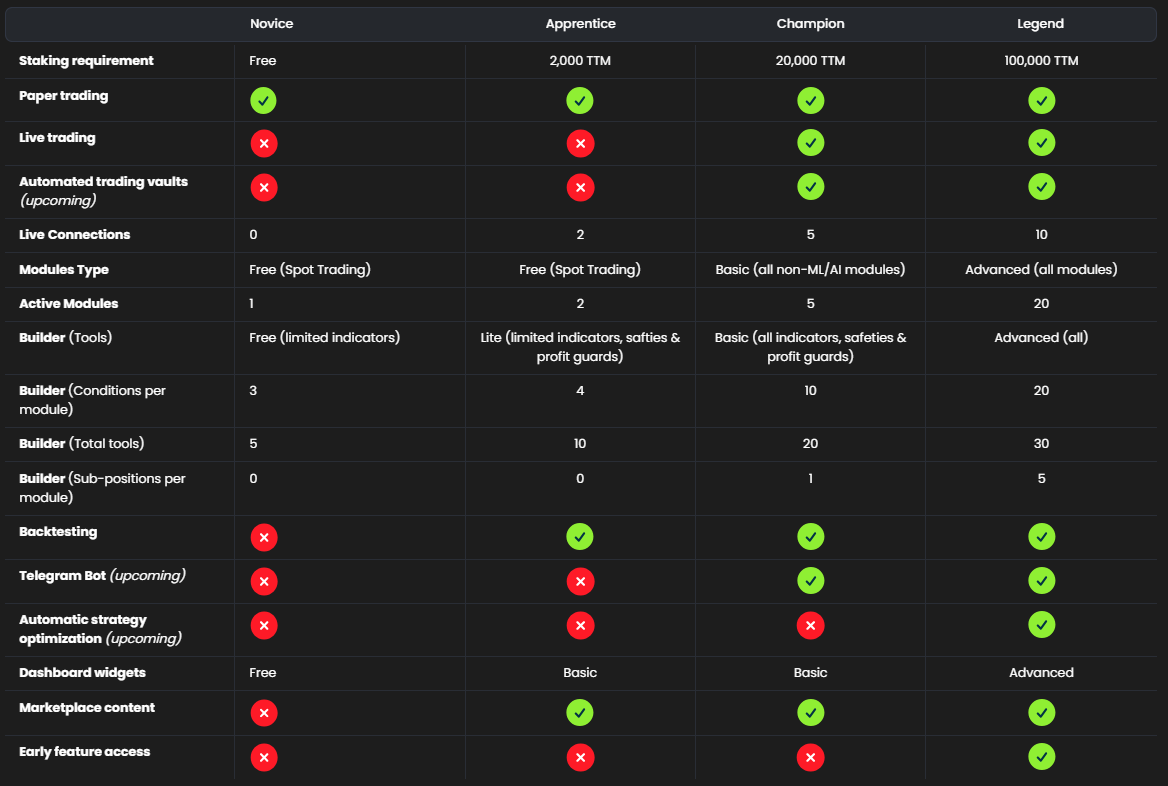This screenshot has width=1168, height=786.
Task: Click Legend's green check for Early feature access
Action: coord(1041,757)
